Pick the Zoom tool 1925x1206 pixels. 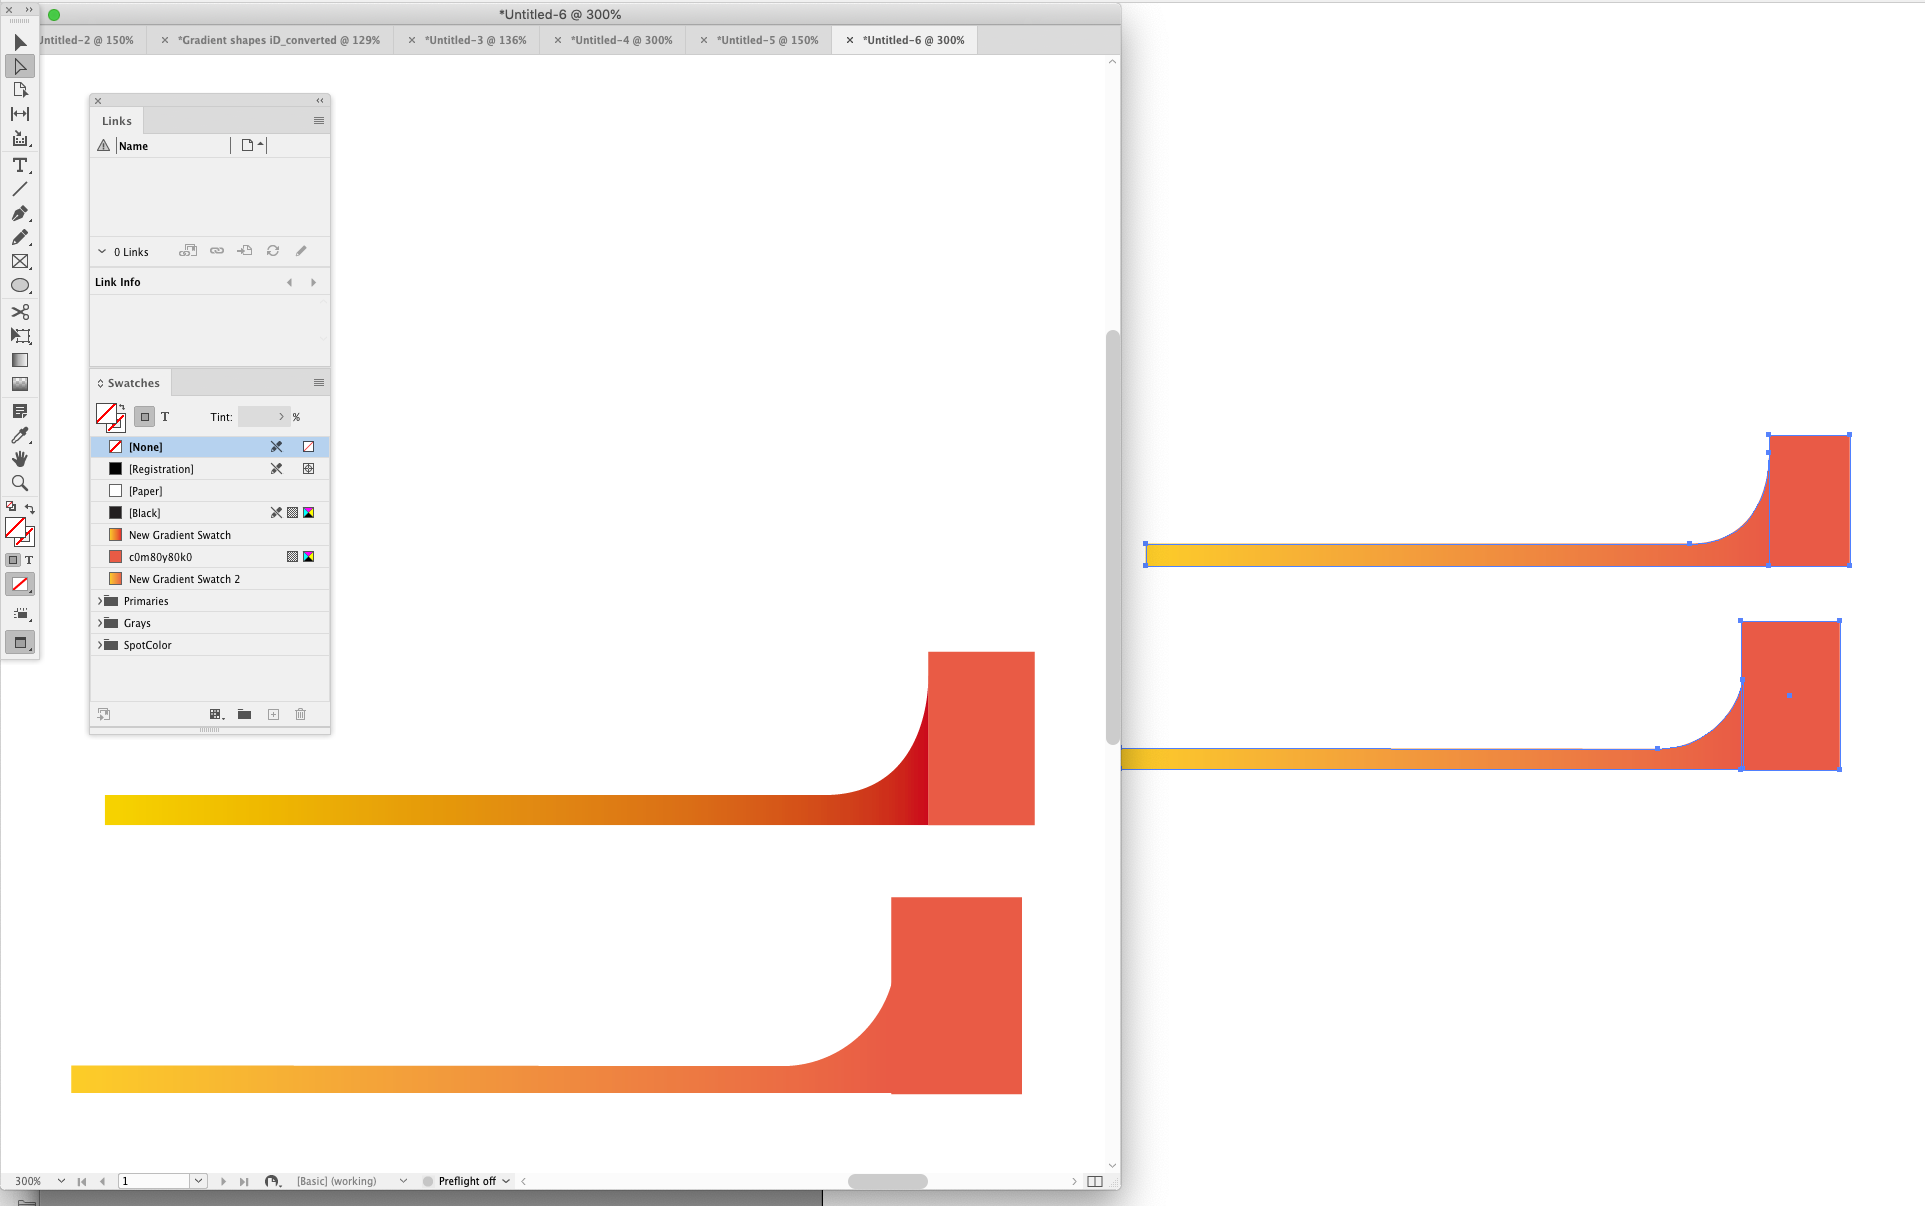point(21,483)
